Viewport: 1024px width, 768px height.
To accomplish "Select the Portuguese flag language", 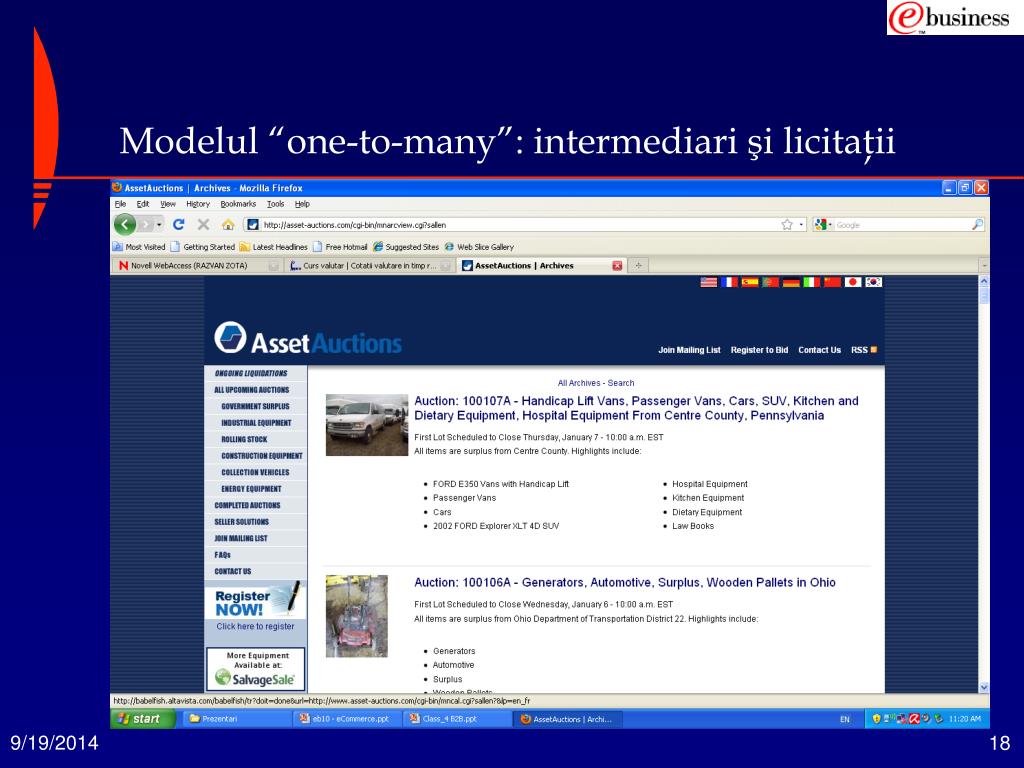I will (x=771, y=282).
